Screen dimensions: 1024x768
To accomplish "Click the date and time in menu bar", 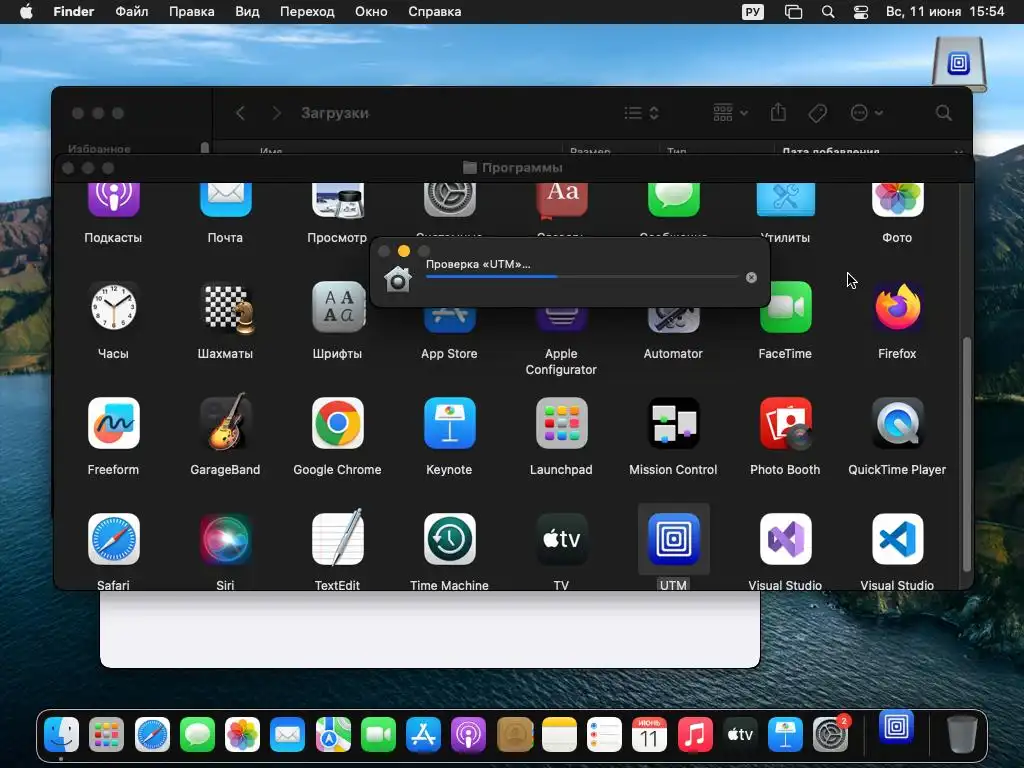I will [x=944, y=12].
